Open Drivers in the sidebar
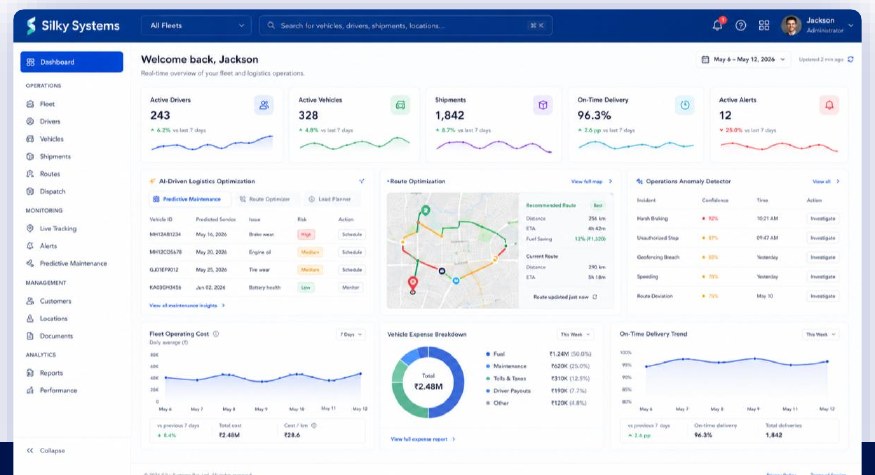Screen dimensions: 875x475 50,121
